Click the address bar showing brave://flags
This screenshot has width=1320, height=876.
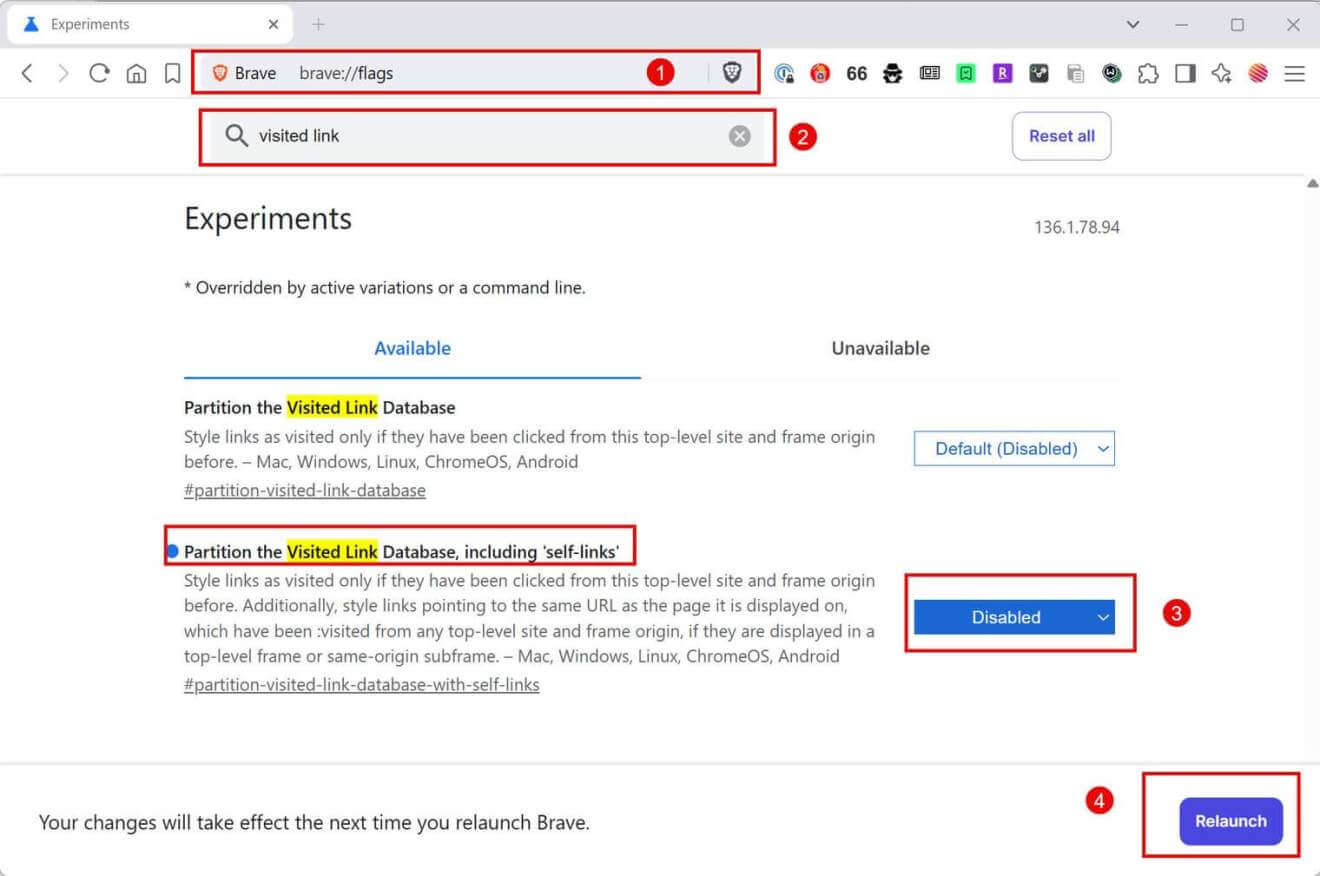450,73
